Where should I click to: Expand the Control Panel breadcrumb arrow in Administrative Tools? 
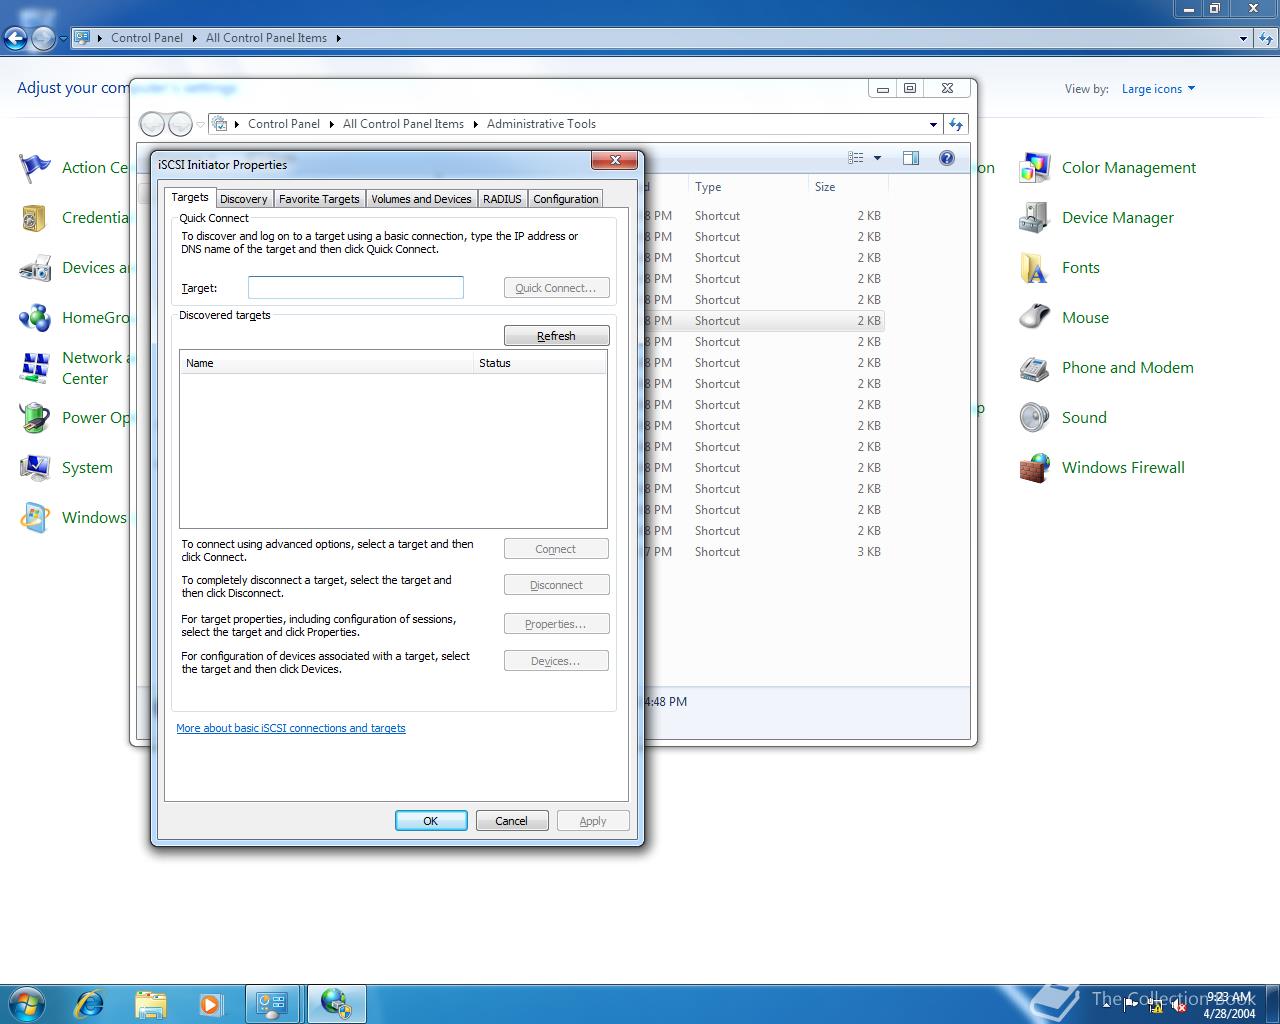pos(331,124)
